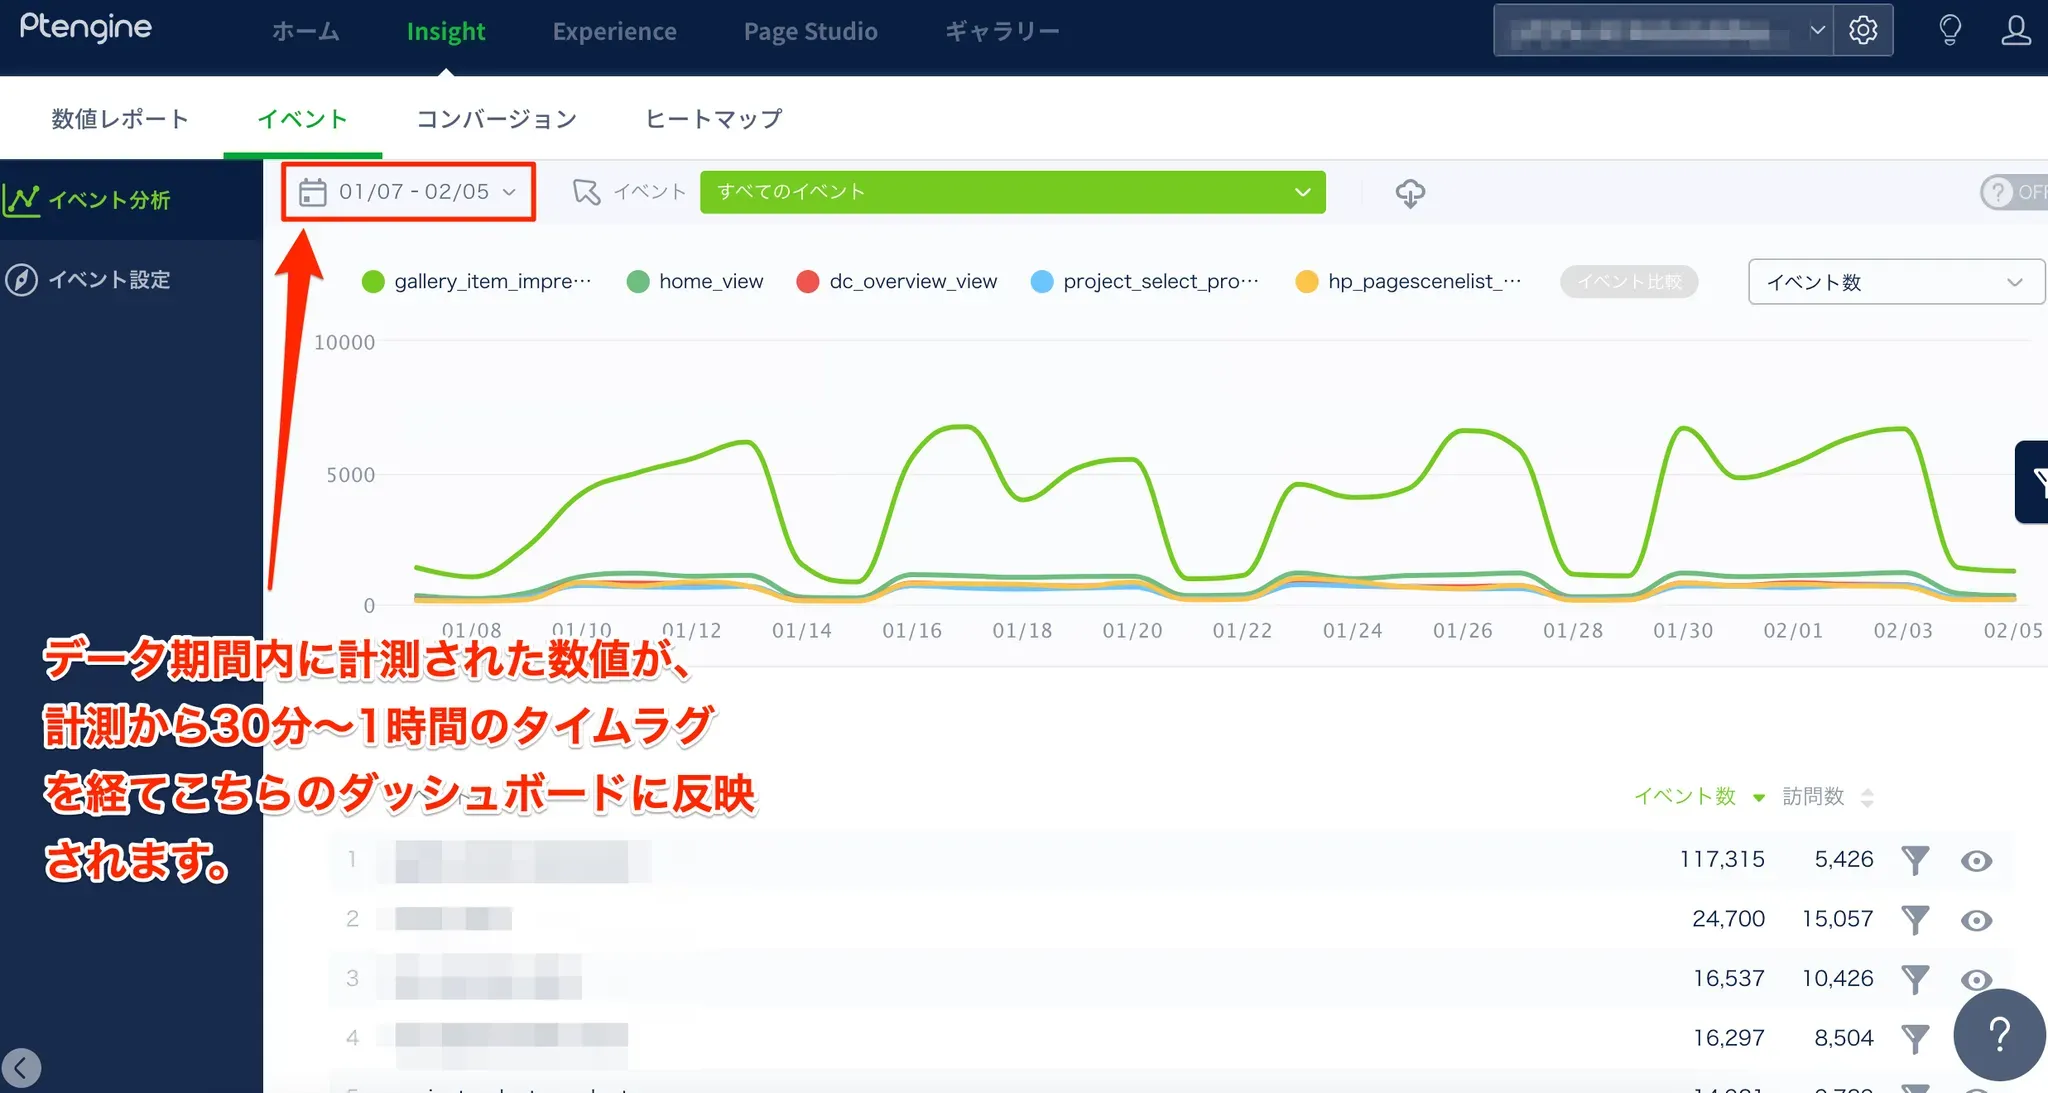2048x1093 pixels.
Task: Open the user account profile icon
Action: click(2015, 30)
